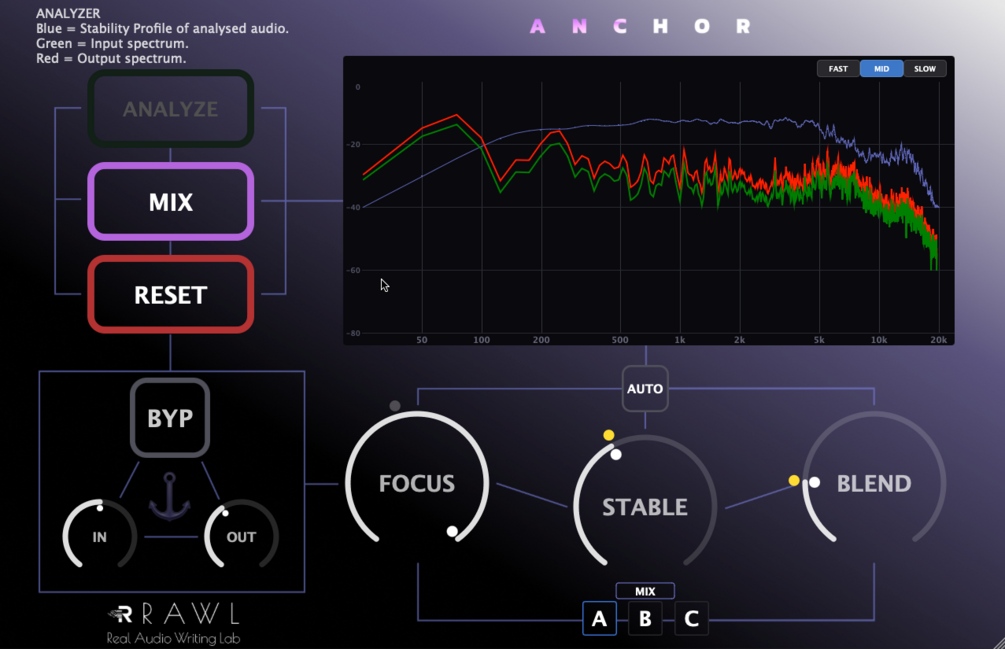Select the MID analyzer speed
Viewport: 1005px width, 649px height.
[x=881, y=69]
